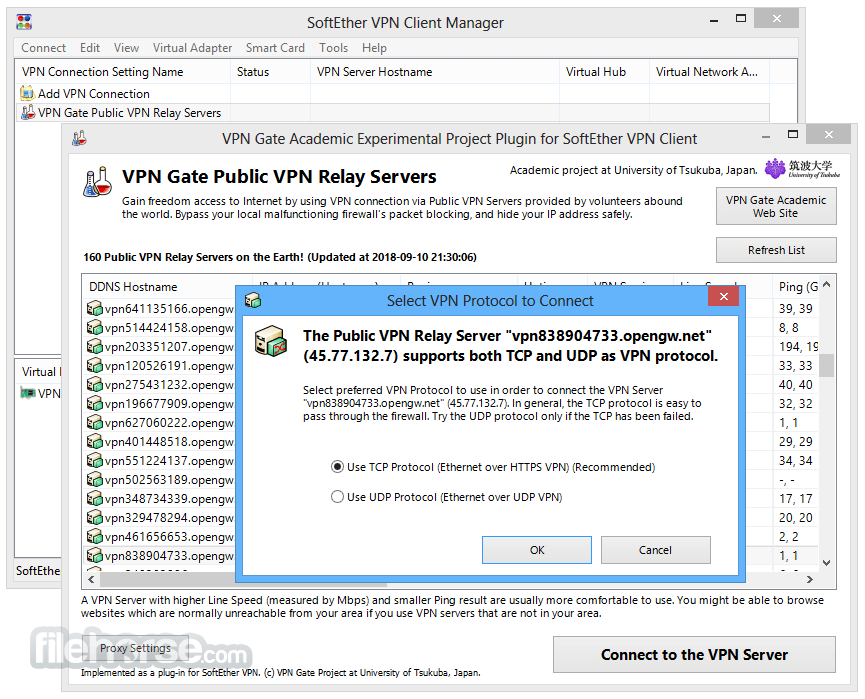Click the vertical scrollbar thumb in server list

tap(826, 366)
